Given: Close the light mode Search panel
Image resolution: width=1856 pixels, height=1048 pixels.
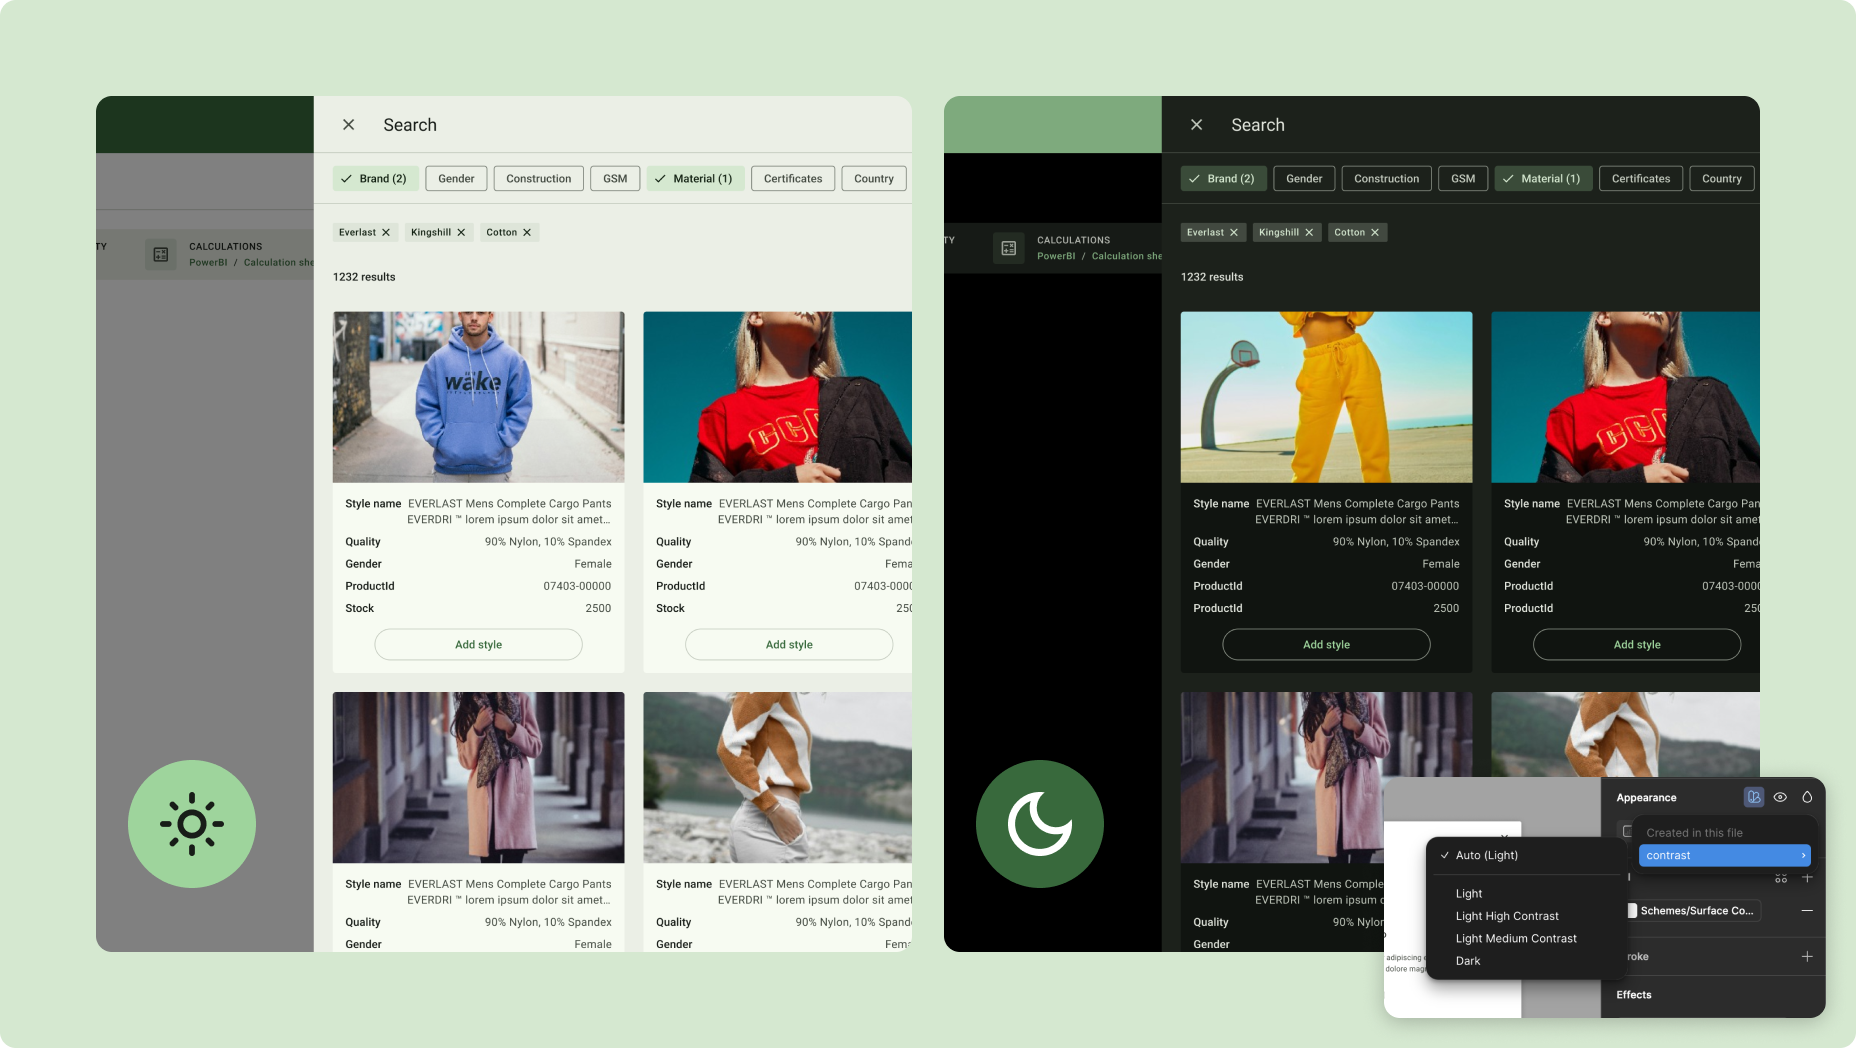Looking at the screenshot, I should coord(348,125).
